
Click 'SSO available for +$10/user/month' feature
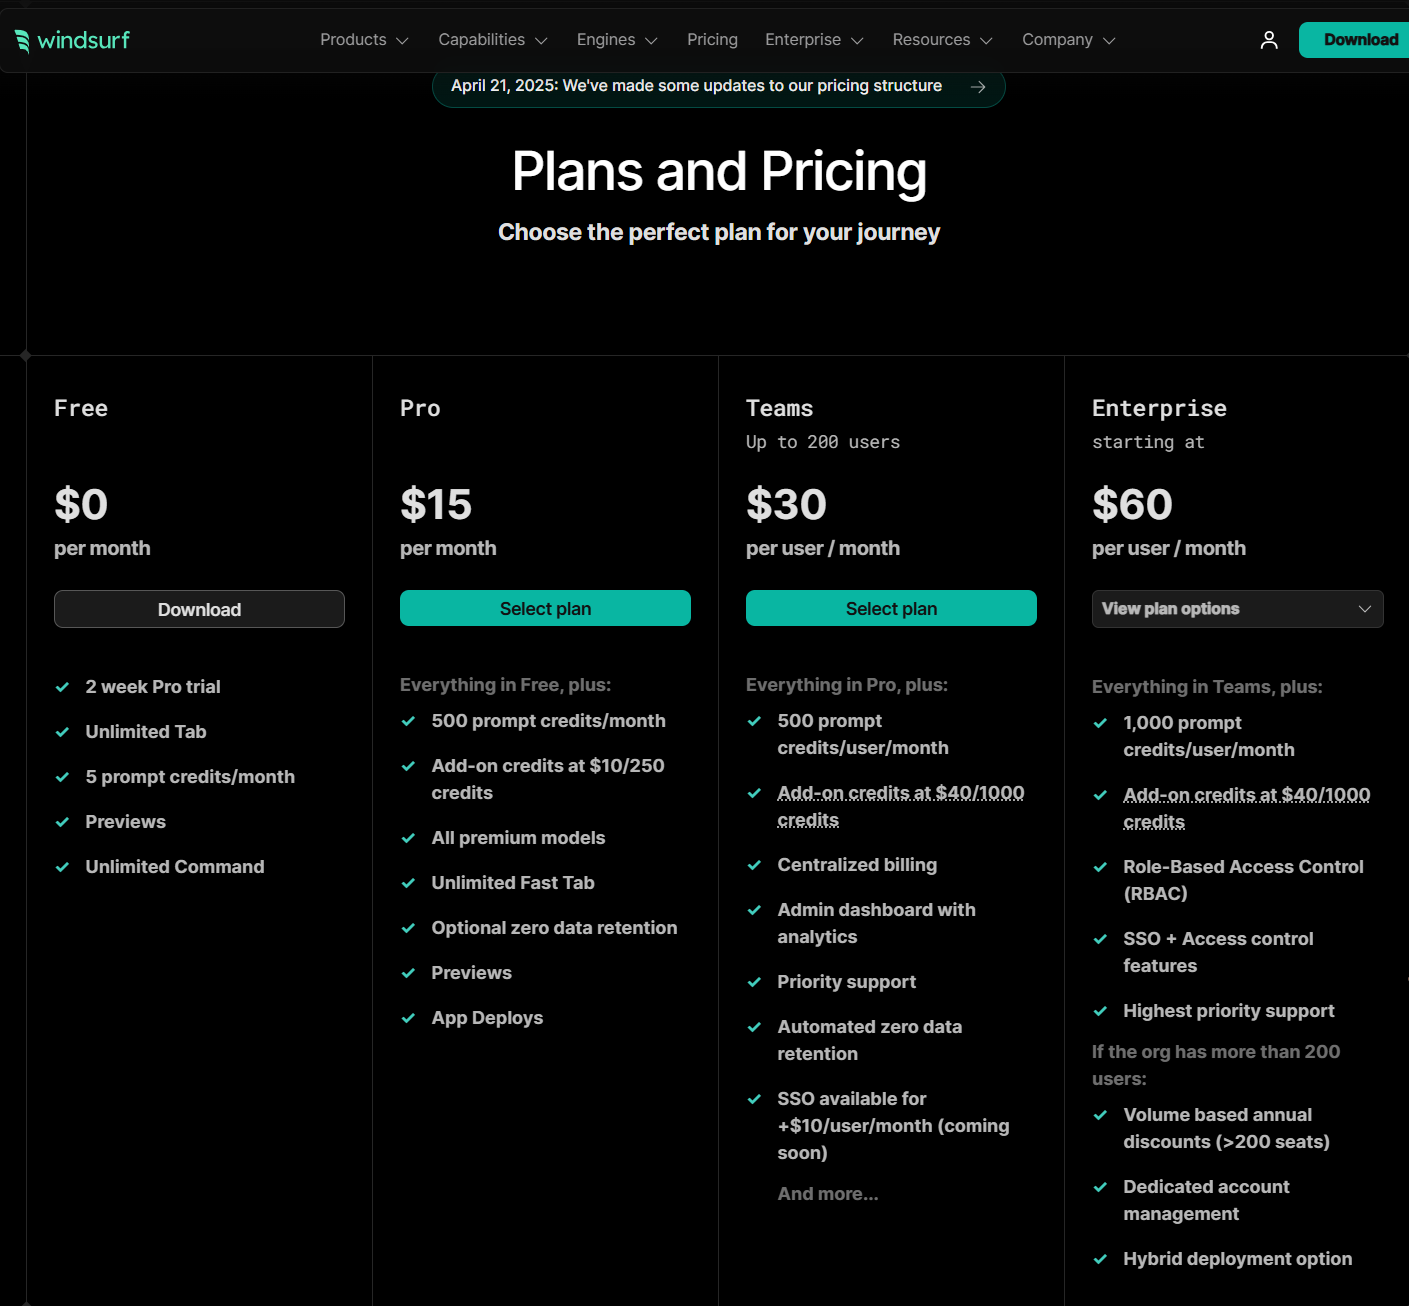(894, 1126)
